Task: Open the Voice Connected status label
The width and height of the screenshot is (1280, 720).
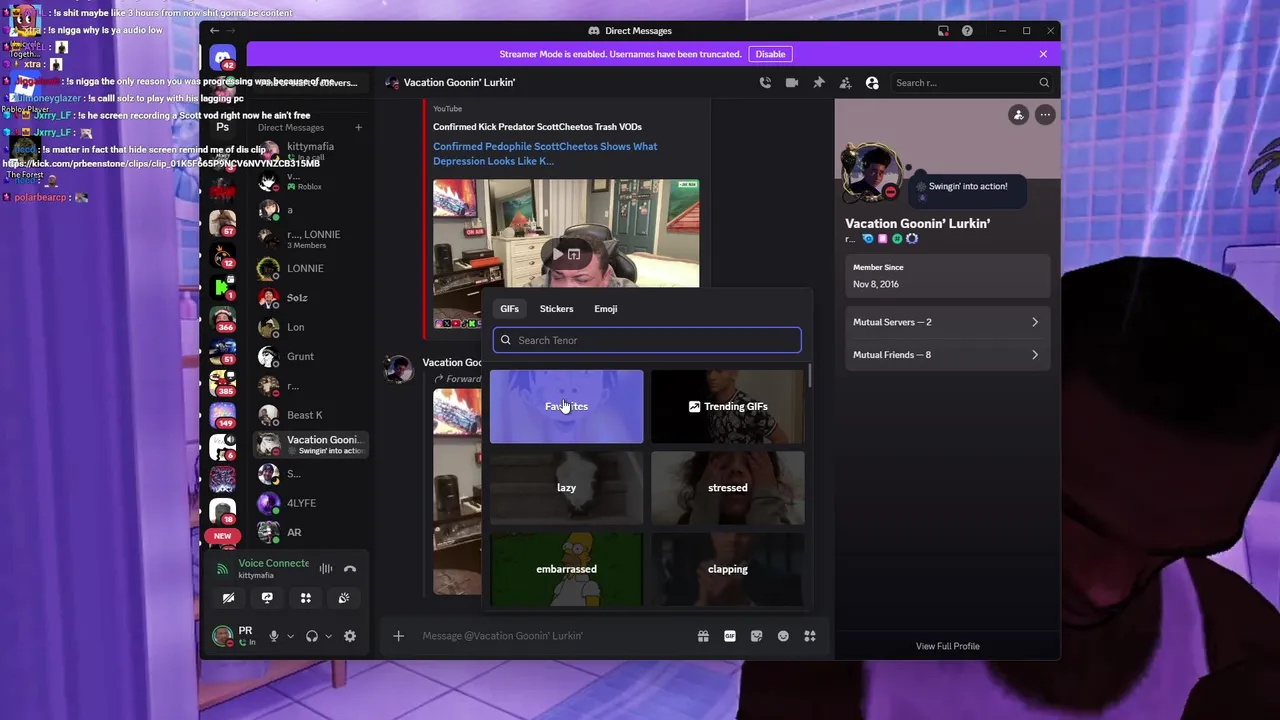Action: point(273,563)
